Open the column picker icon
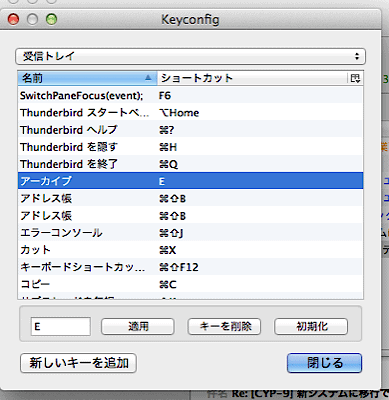 [x=355, y=78]
